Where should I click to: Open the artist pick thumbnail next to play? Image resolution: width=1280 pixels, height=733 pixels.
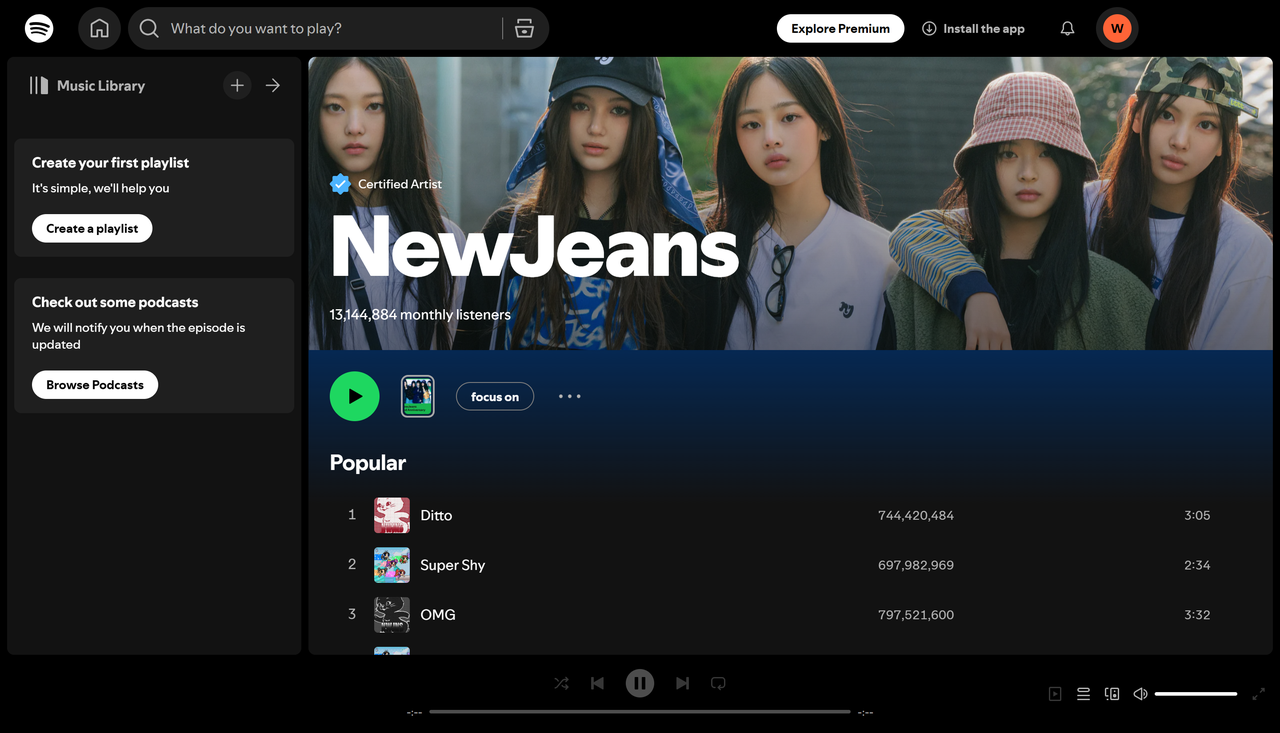[418, 396]
